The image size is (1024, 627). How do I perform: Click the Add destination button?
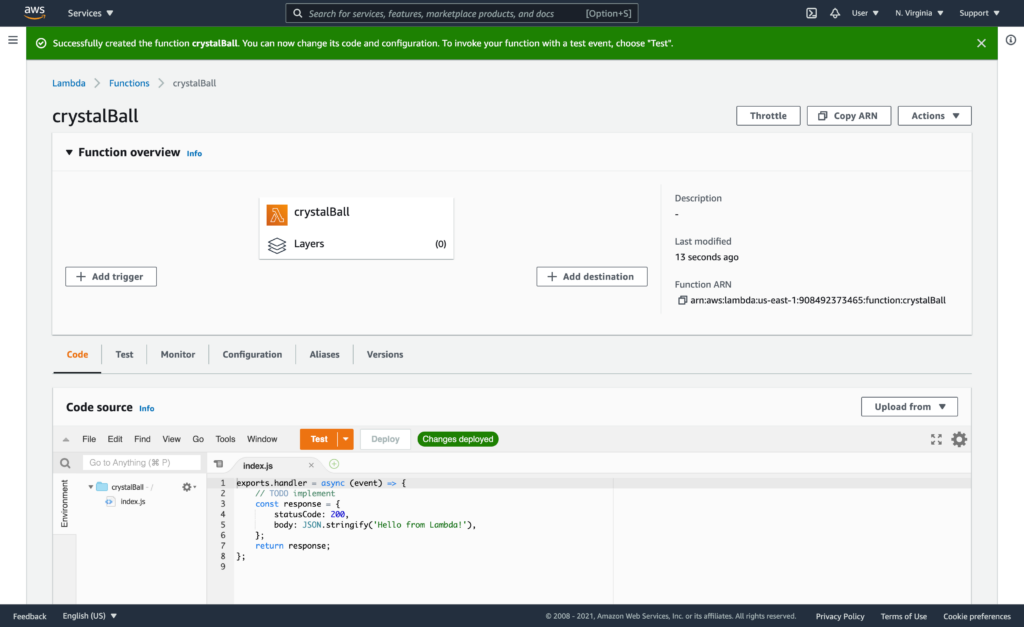coord(592,276)
